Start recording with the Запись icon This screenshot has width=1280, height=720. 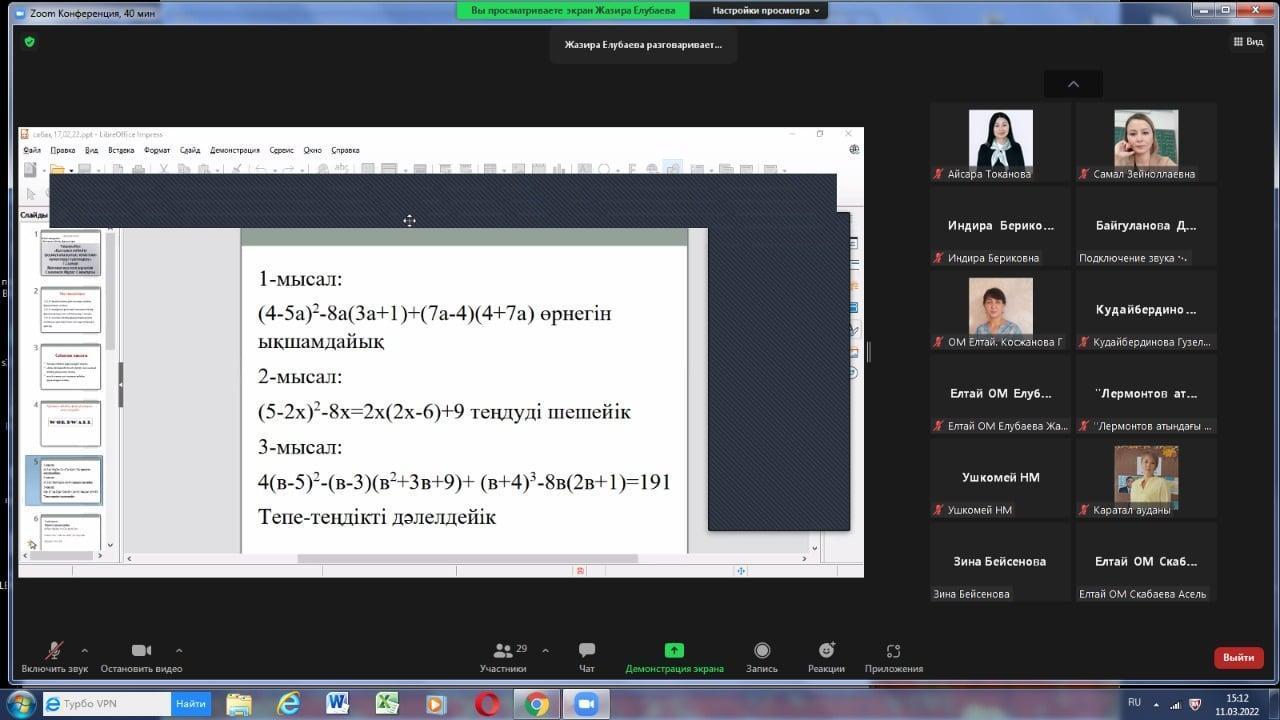pyautogui.click(x=762, y=651)
